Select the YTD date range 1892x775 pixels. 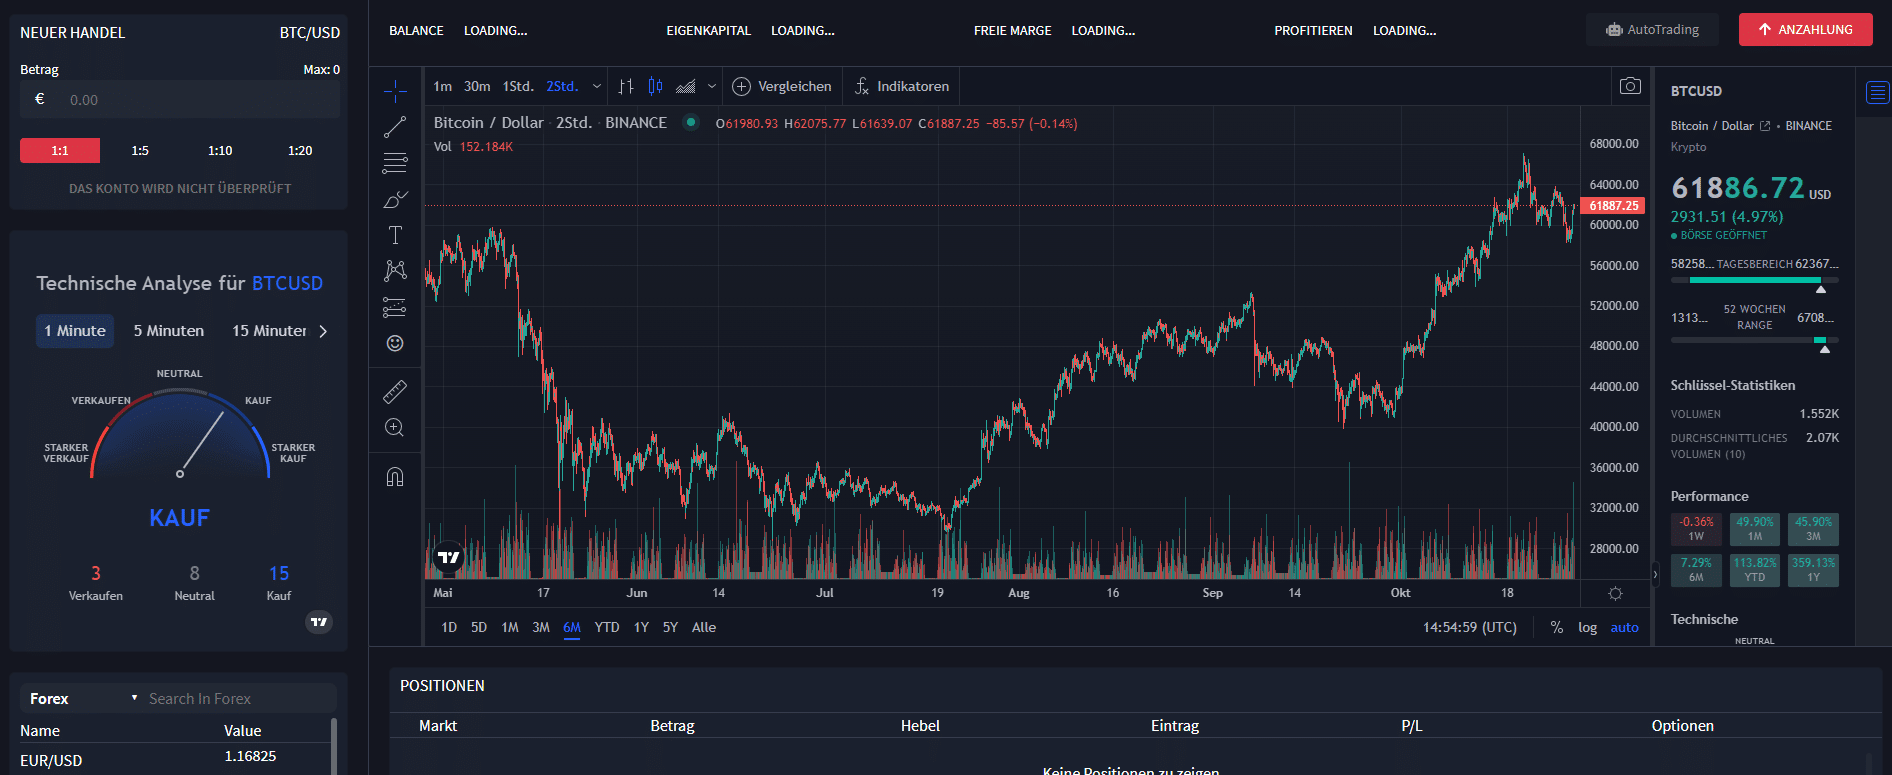click(x=607, y=627)
